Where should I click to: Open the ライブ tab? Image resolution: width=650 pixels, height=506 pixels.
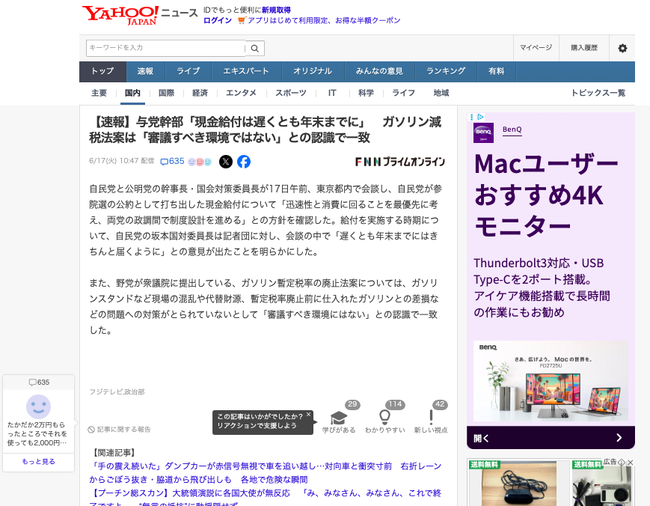pyautogui.click(x=188, y=71)
